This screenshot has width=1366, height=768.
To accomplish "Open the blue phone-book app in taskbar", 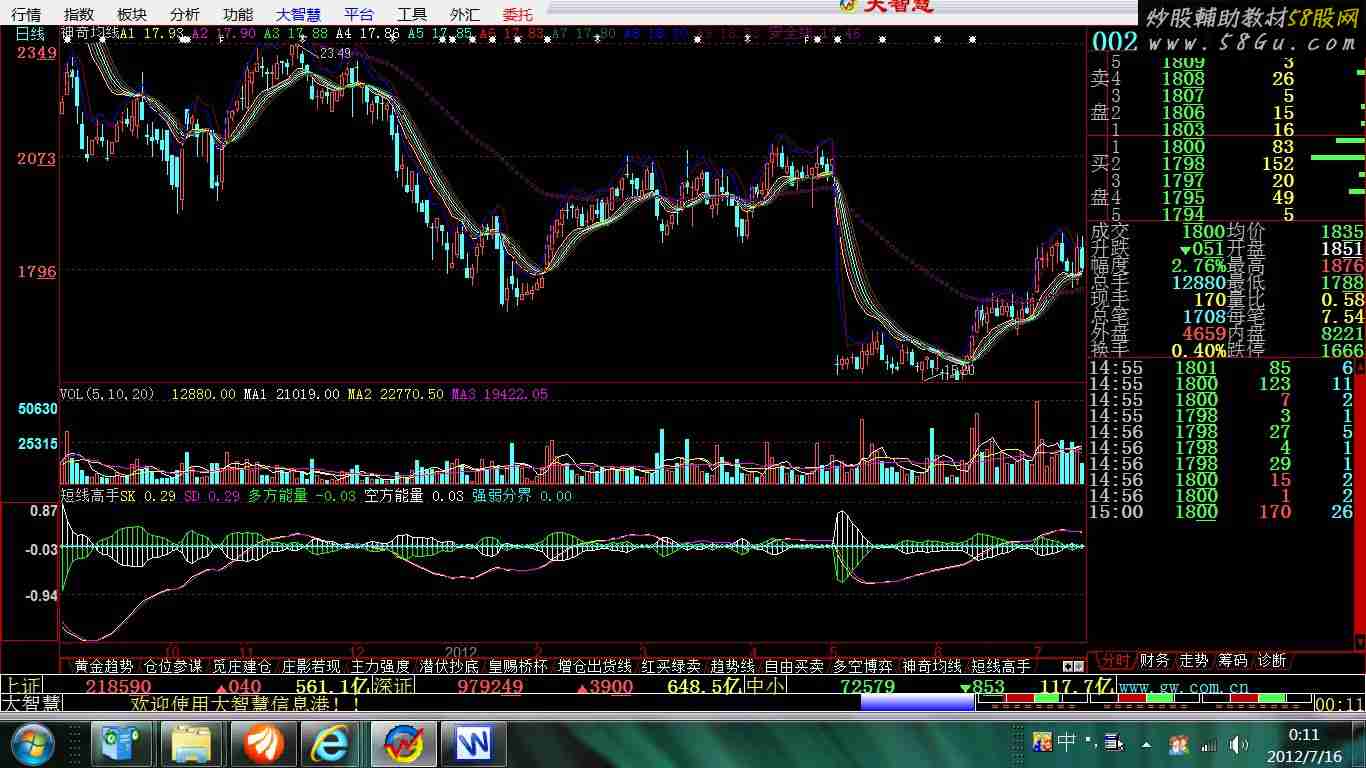I will 123,744.
